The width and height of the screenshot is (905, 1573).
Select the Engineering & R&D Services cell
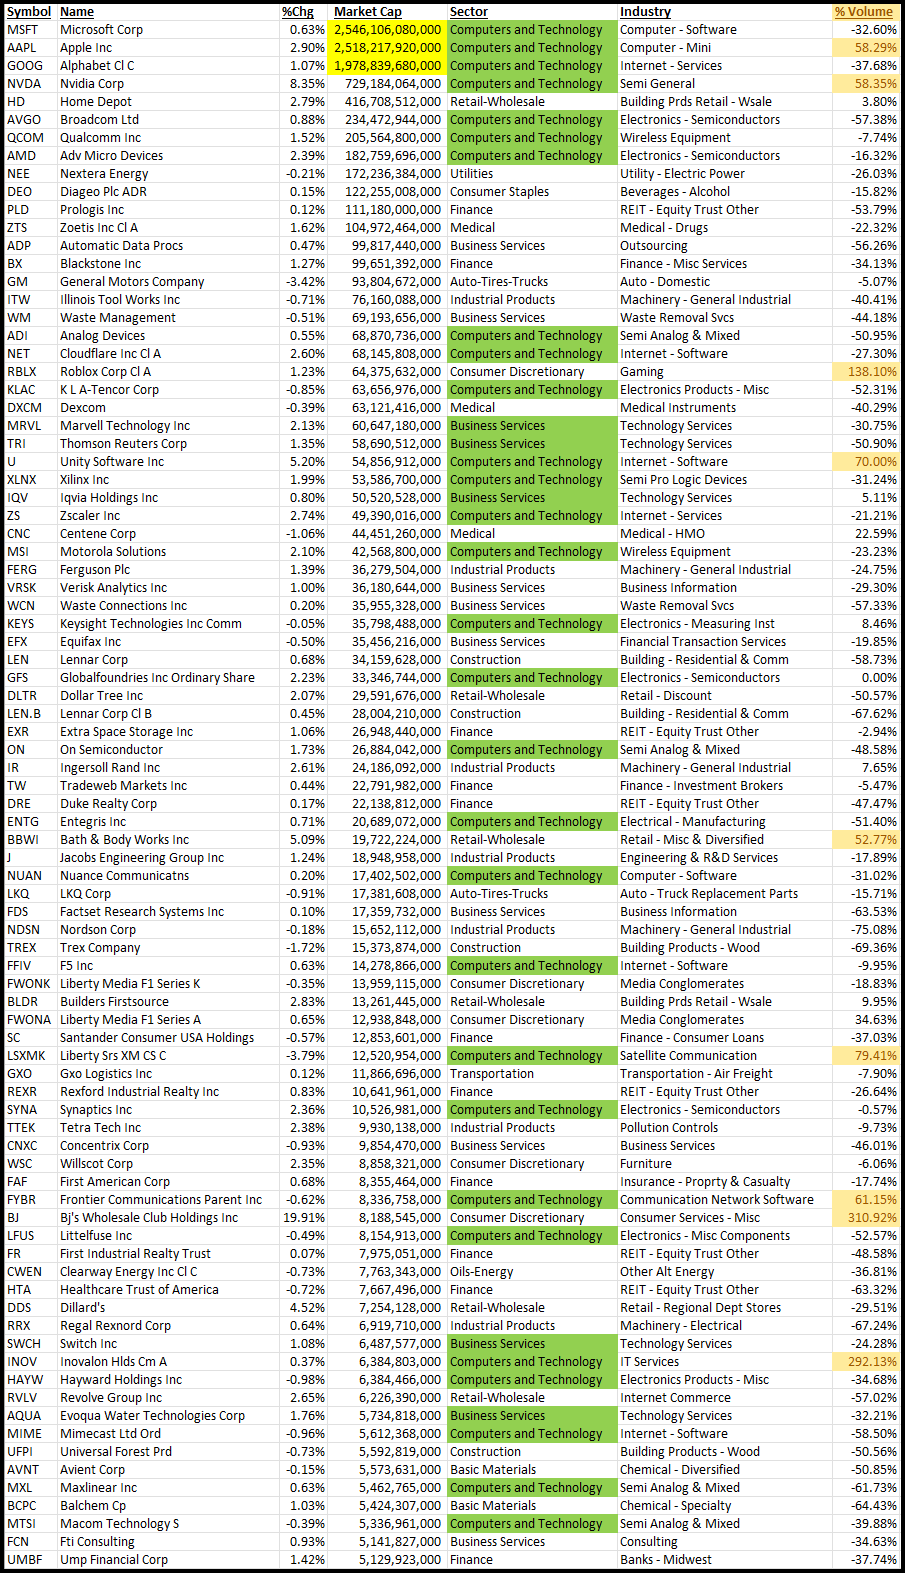[x=699, y=858]
